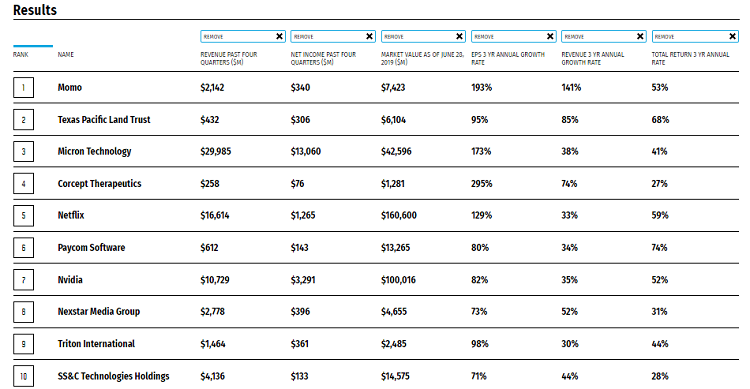
Task: Remove the Revenue Past Four Quarters column
Action: pyautogui.click(x=279, y=36)
